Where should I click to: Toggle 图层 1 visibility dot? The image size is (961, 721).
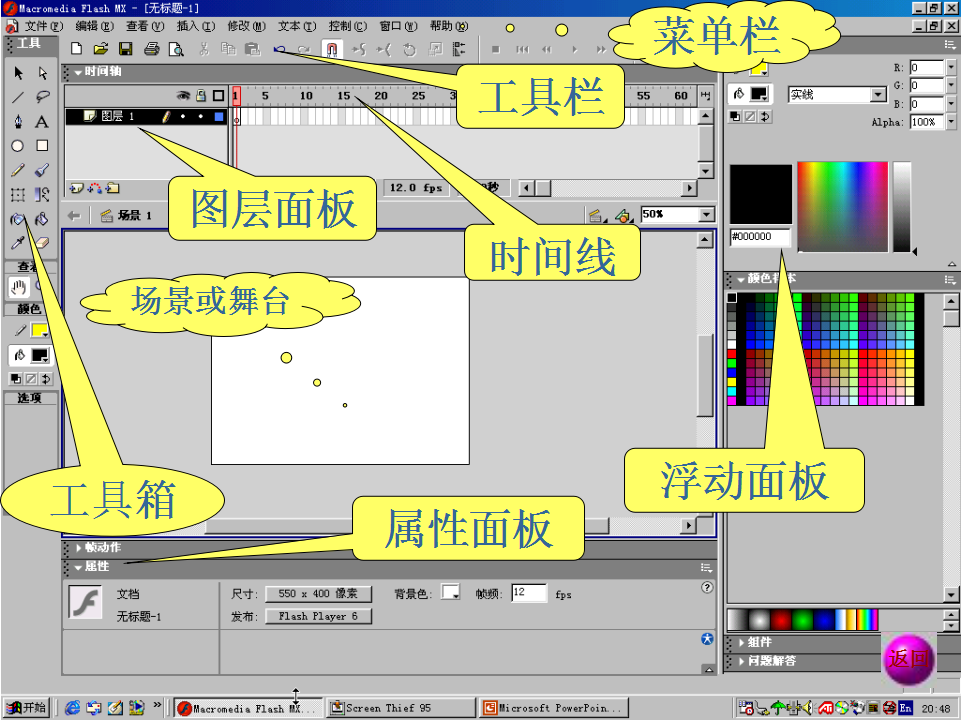point(183,116)
